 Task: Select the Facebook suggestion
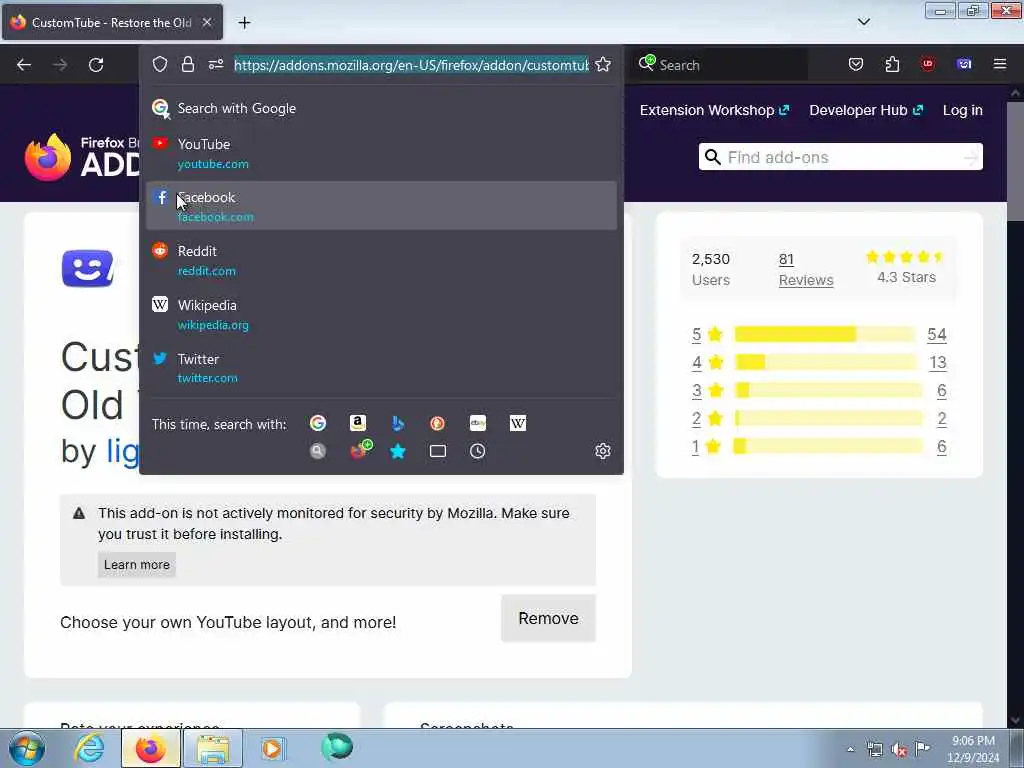381,206
